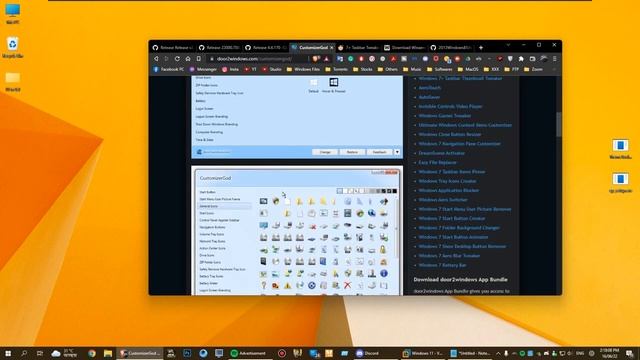
Task: Open DreamScene Activator link
Action: click(x=441, y=153)
